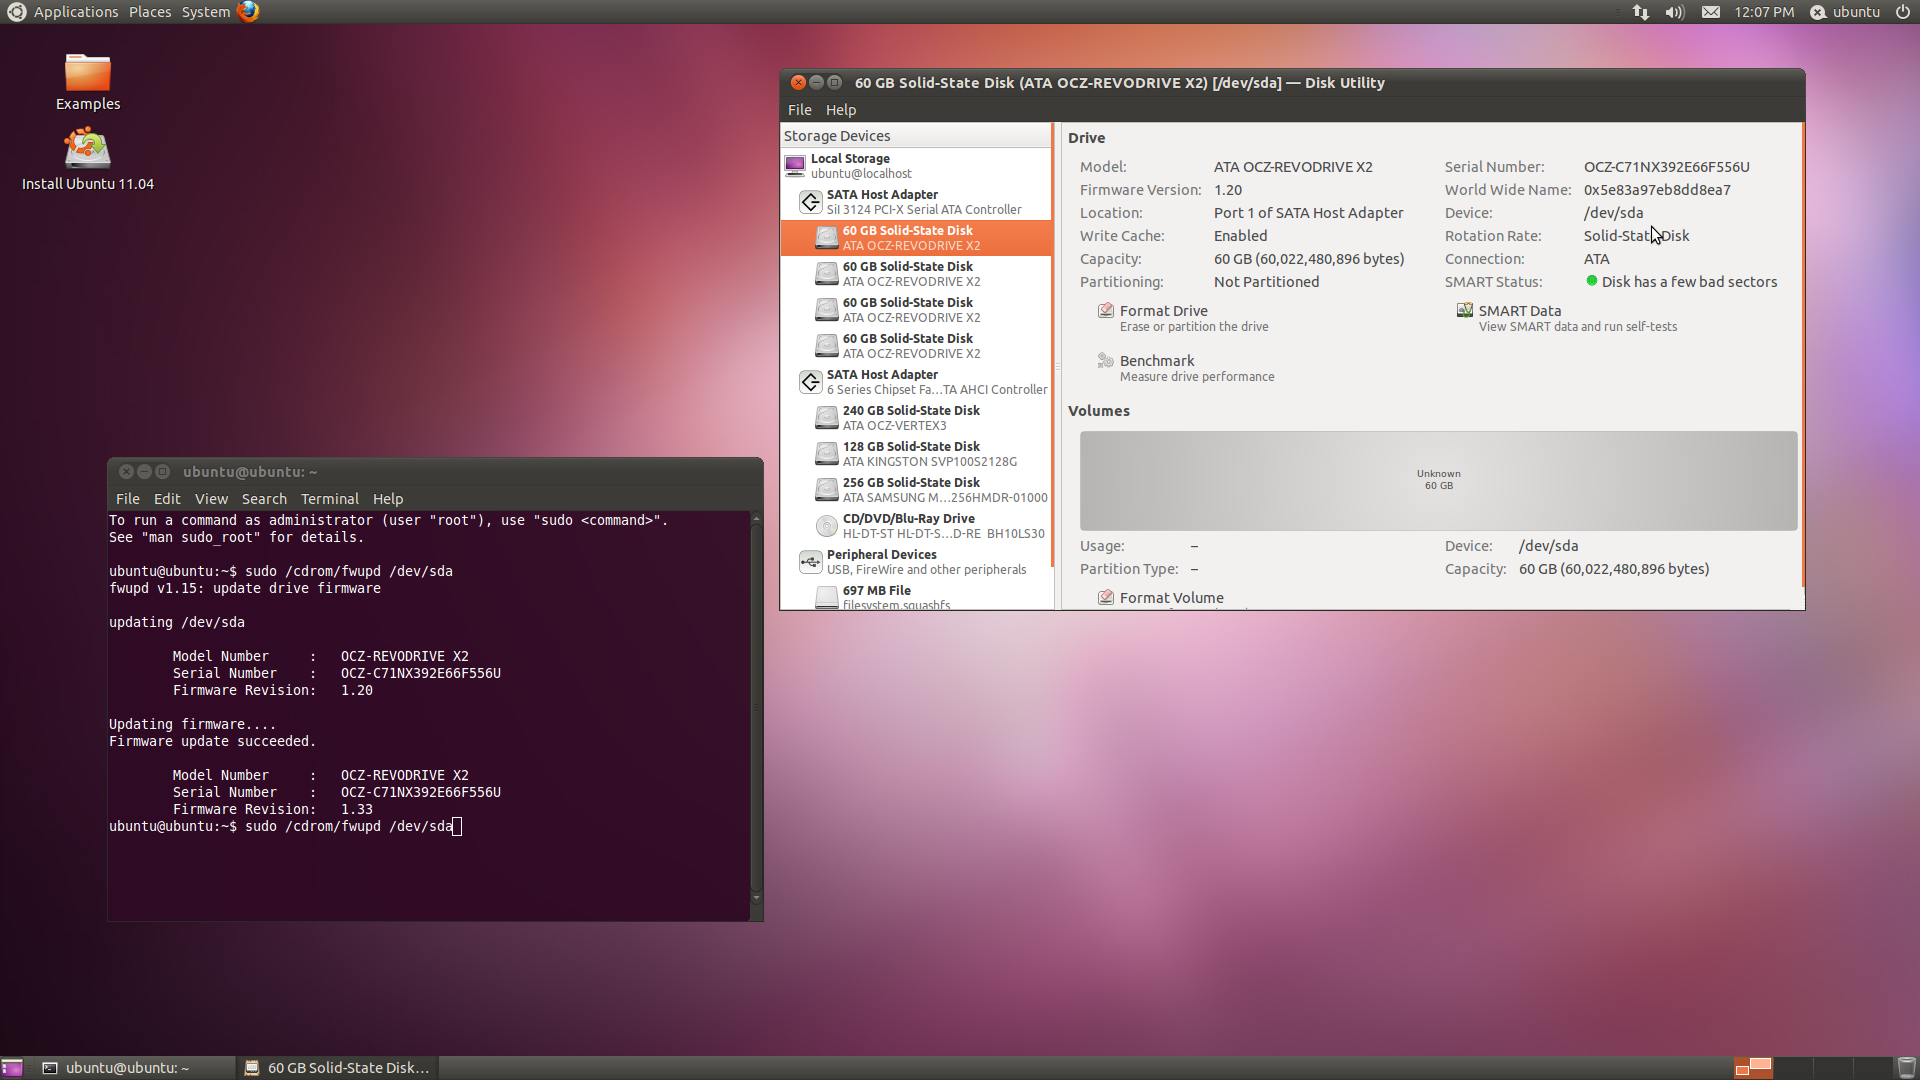Click the 256 GB Samsung disk icon
The width and height of the screenshot is (1920, 1080).
[x=827, y=489]
